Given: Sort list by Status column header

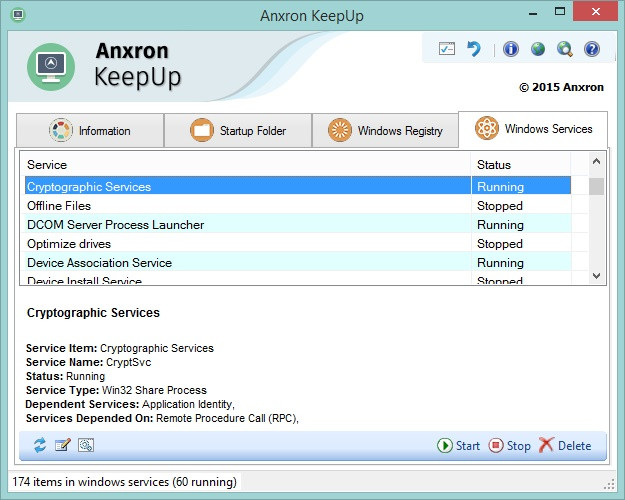Looking at the screenshot, I should [521, 164].
